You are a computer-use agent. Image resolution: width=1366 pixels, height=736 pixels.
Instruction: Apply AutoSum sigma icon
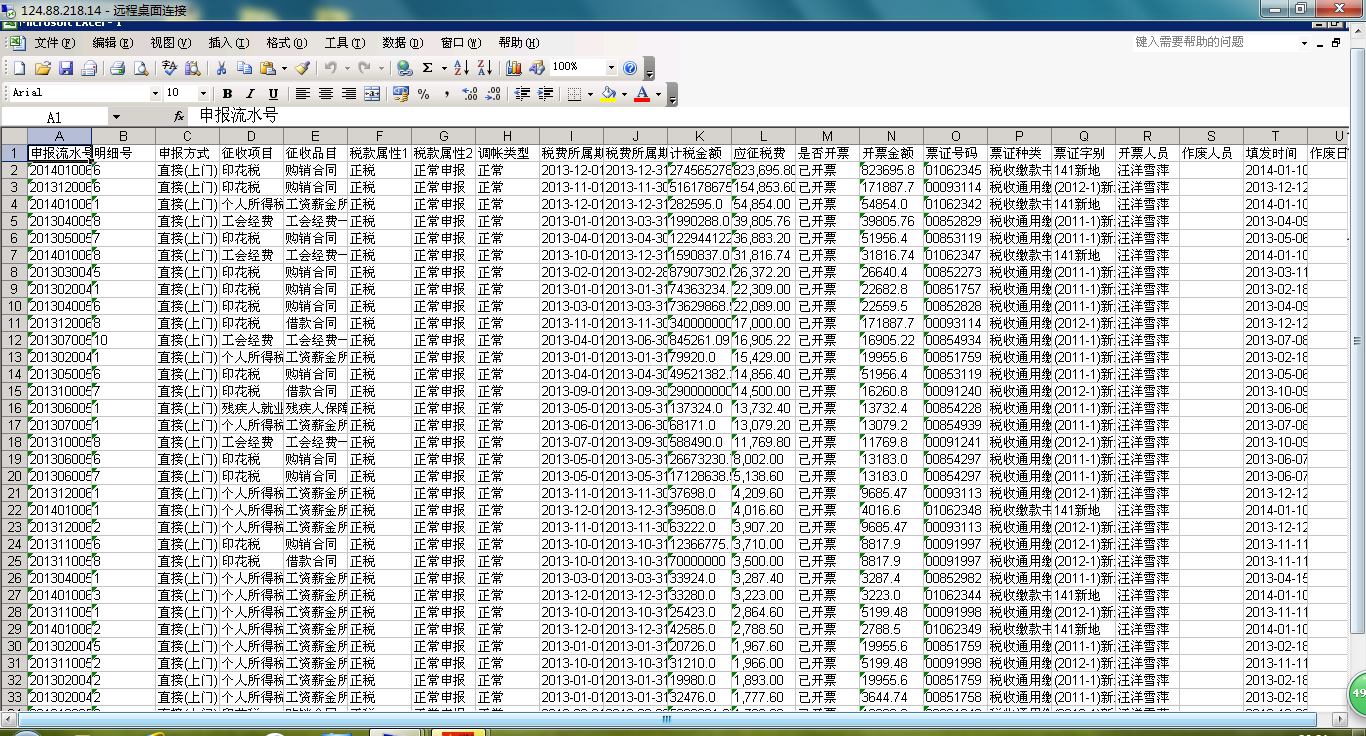tap(428, 68)
